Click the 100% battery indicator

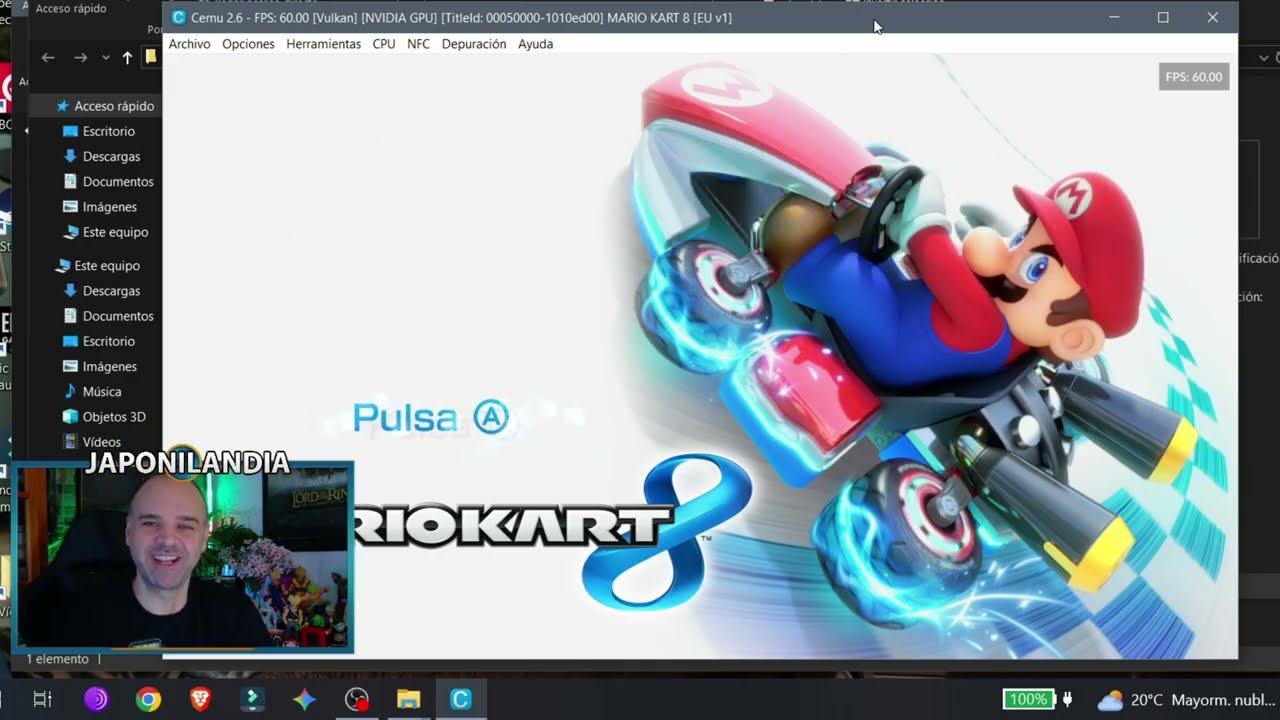[x=1027, y=700]
